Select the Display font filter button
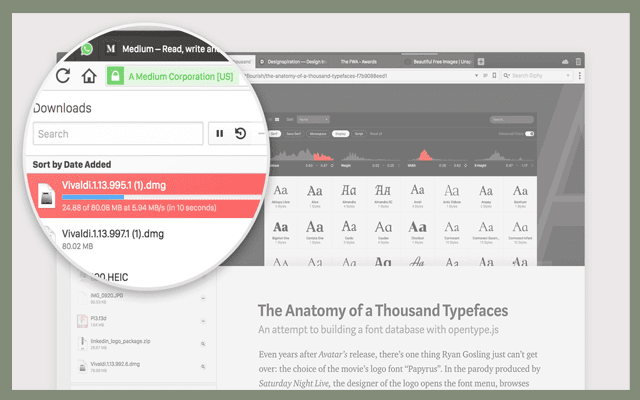Viewport: 640px width, 400px height. pyautogui.click(x=338, y=133)
